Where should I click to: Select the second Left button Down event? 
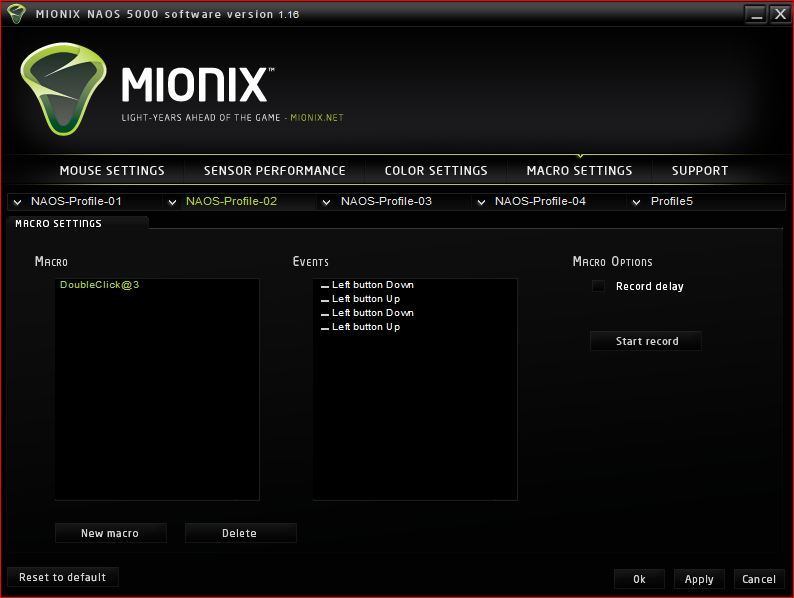[x=373, y=313]
